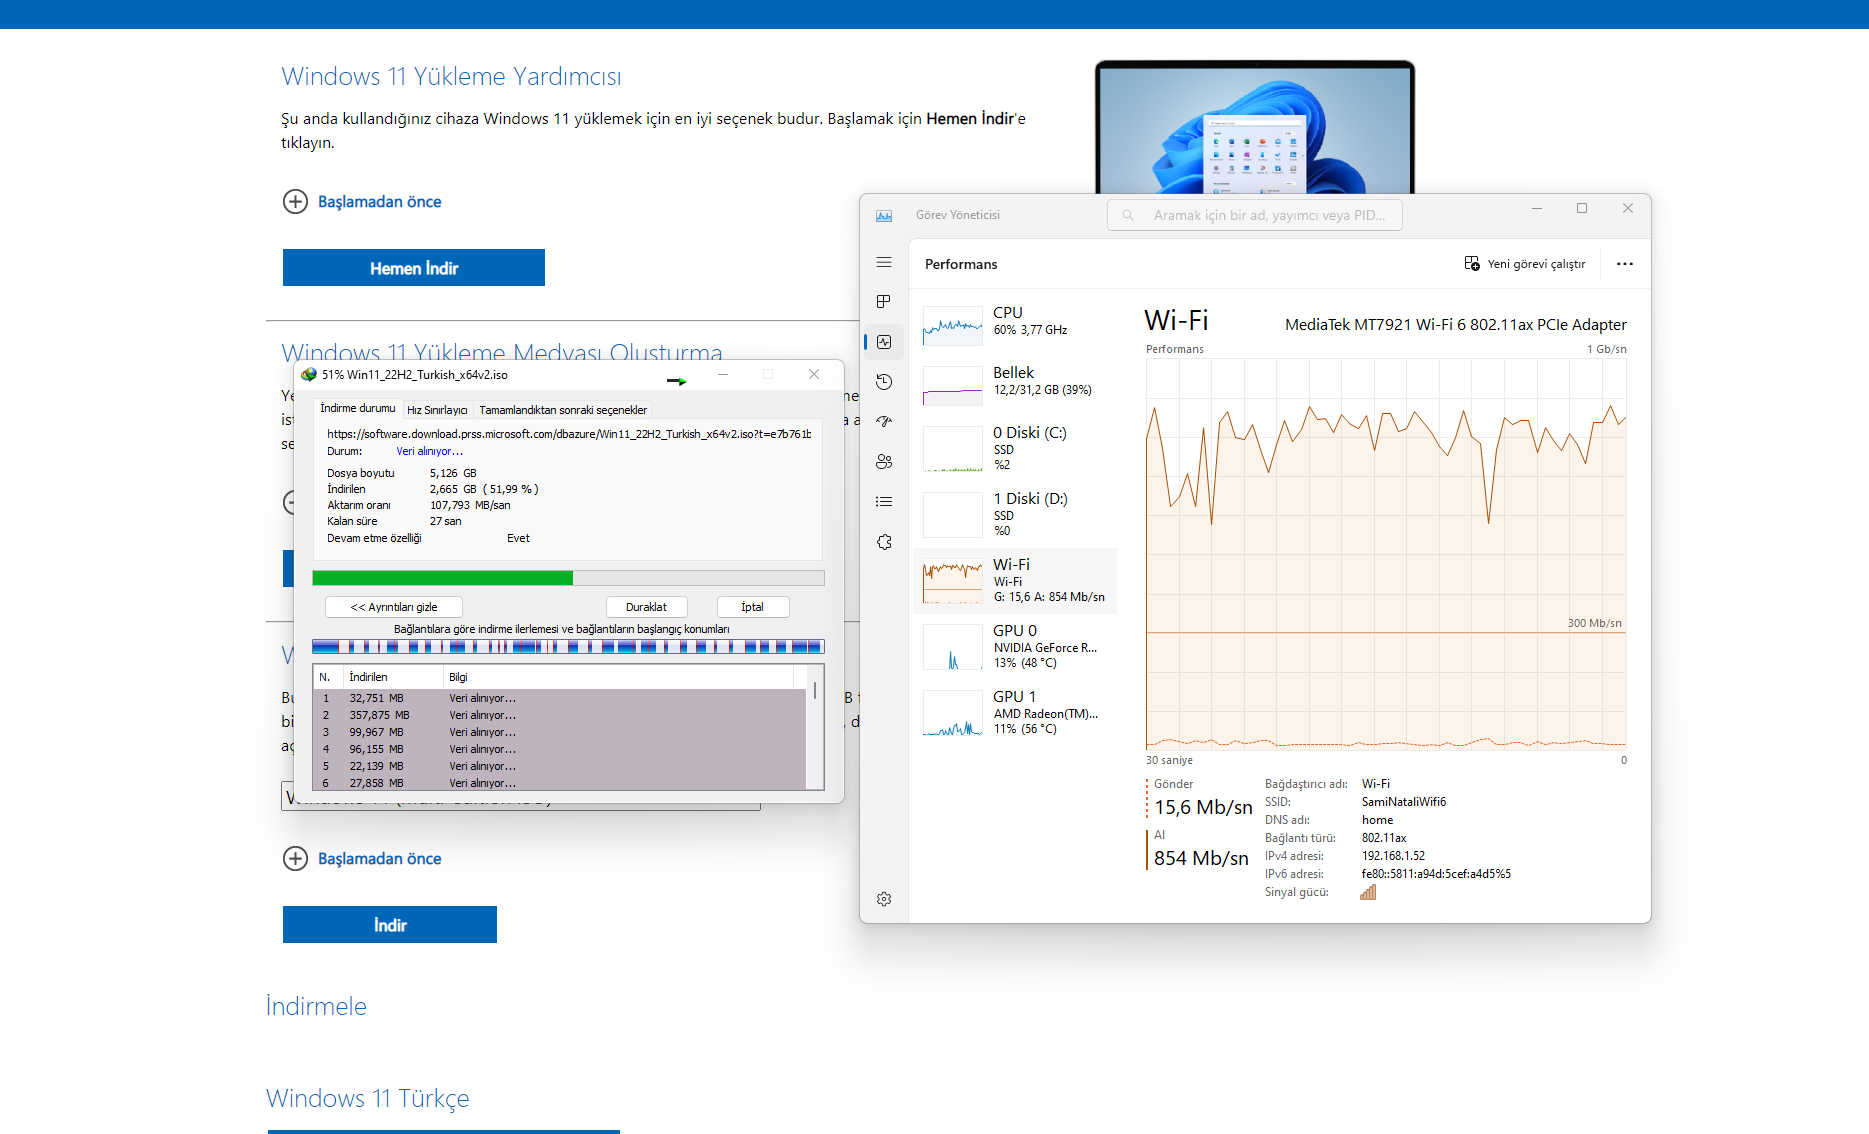Click the IPv6 address value
Screen dimensions: 1869x1134
tap(1436, 874)
